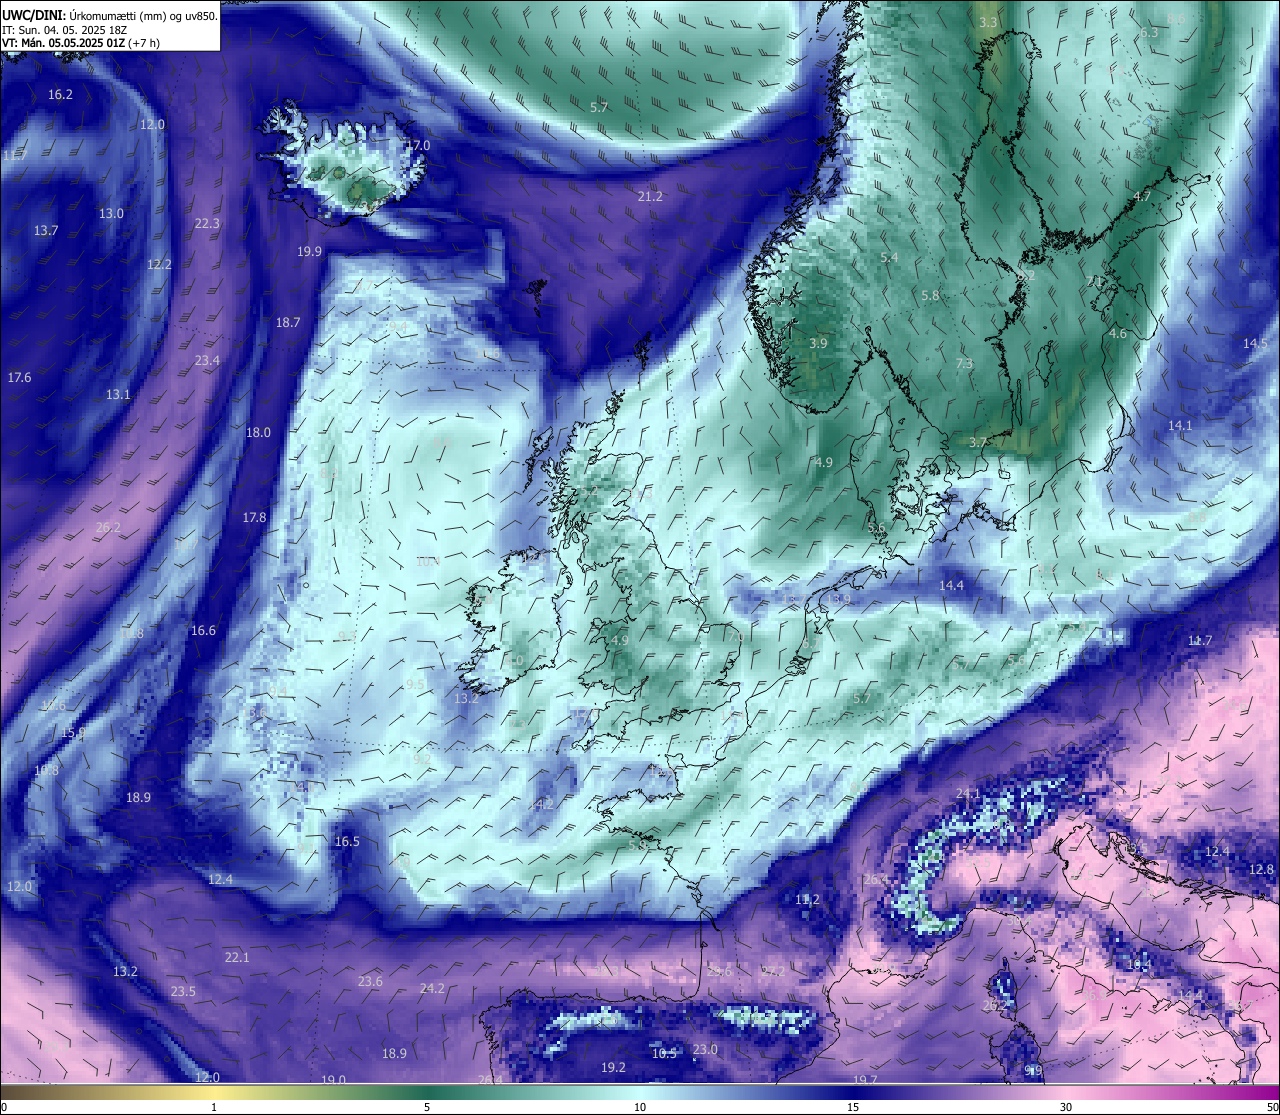Click the 23.5 value label
This screenshot has height=1115, width=1280.
(x=183, y=992)
